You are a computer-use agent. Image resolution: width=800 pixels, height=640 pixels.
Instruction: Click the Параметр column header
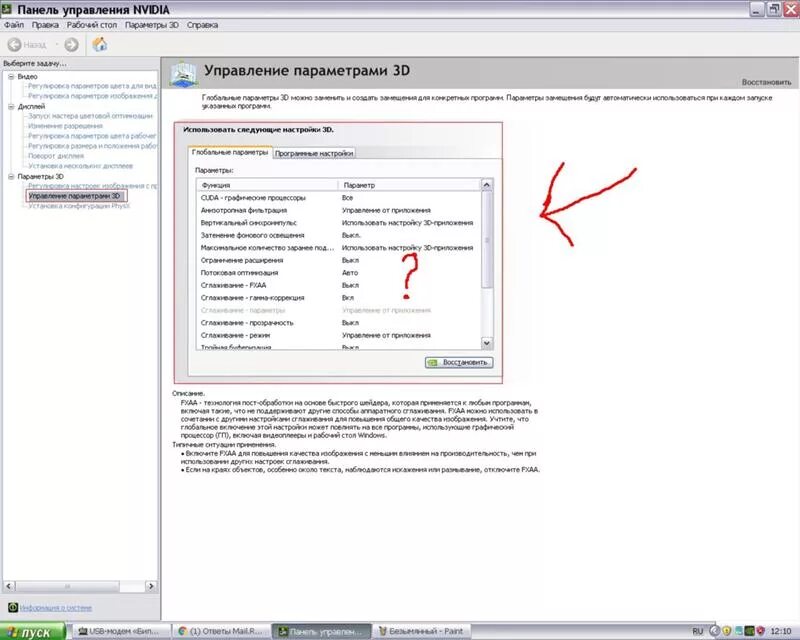[409, 185]
